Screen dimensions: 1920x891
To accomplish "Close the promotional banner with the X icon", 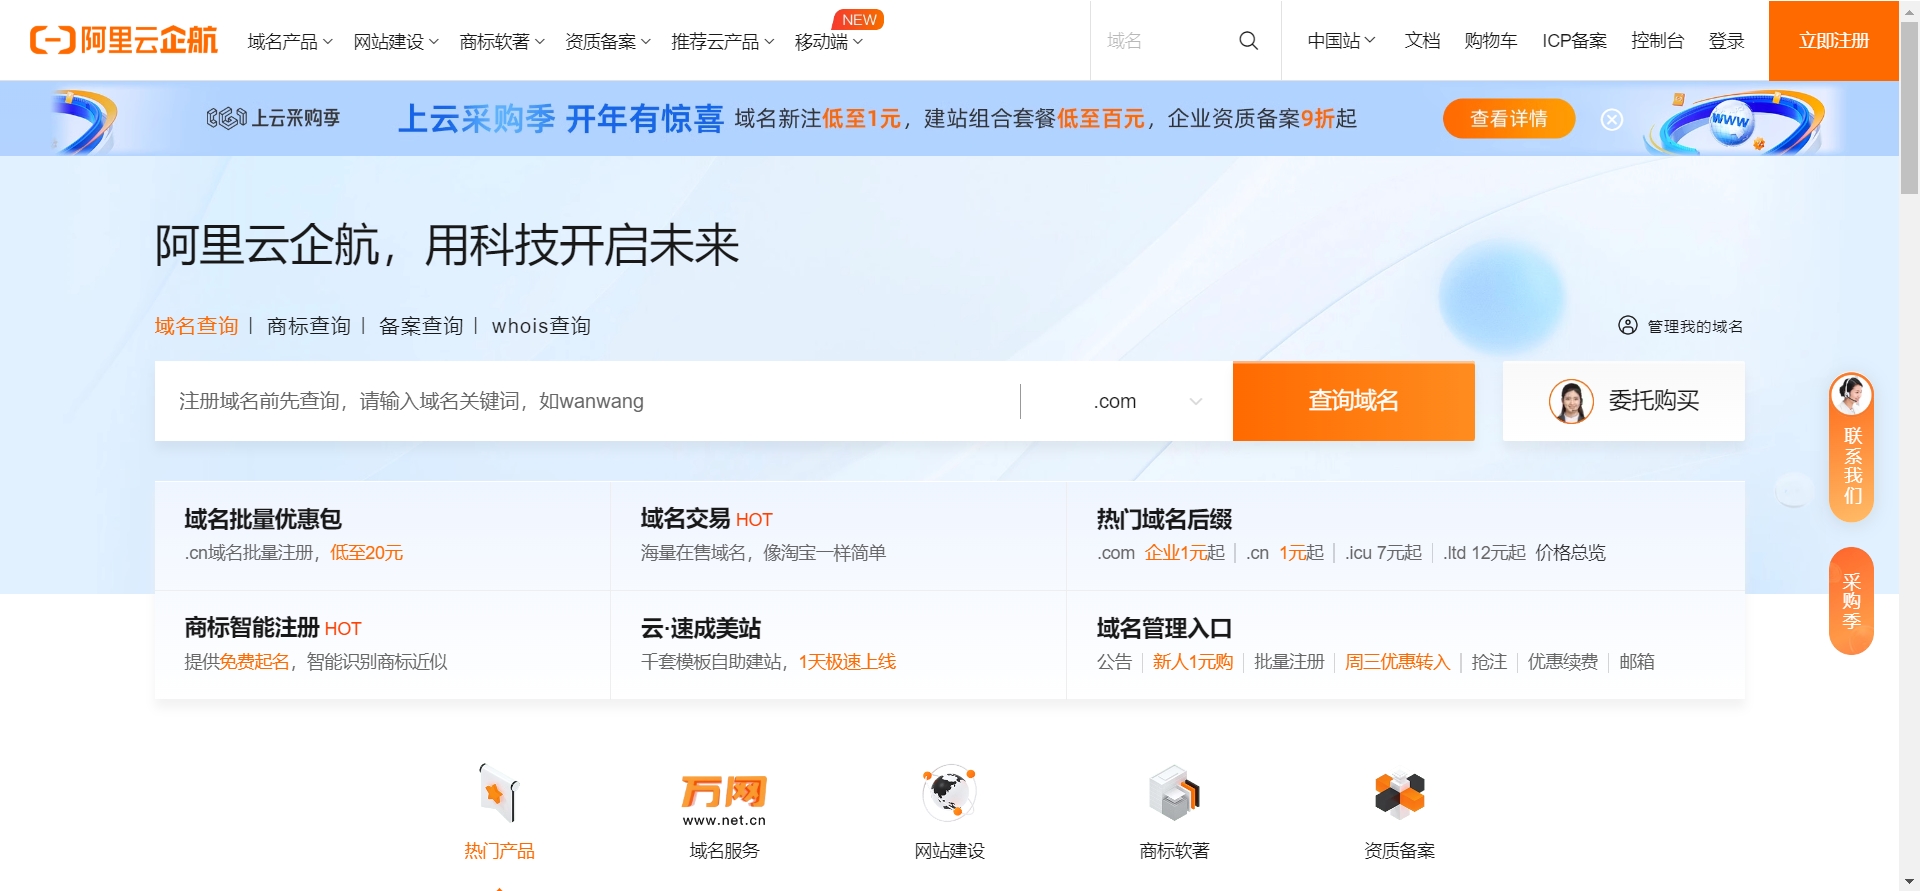I will [1612, 120].
